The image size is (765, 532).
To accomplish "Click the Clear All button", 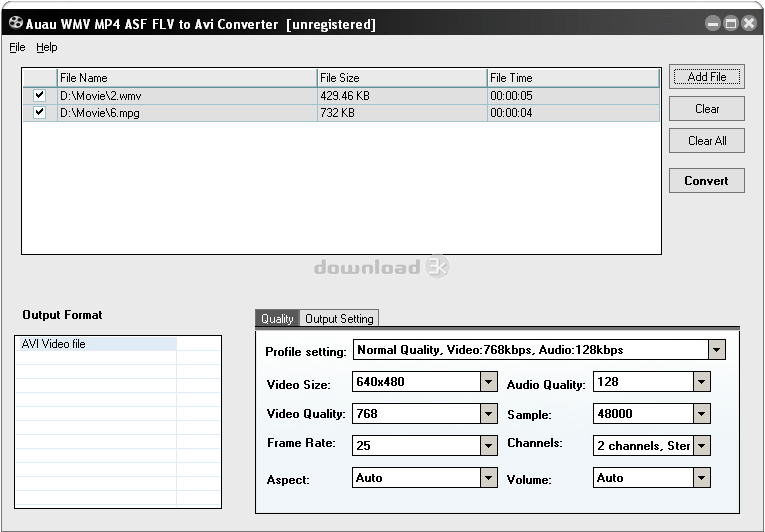I will point(706,141).
